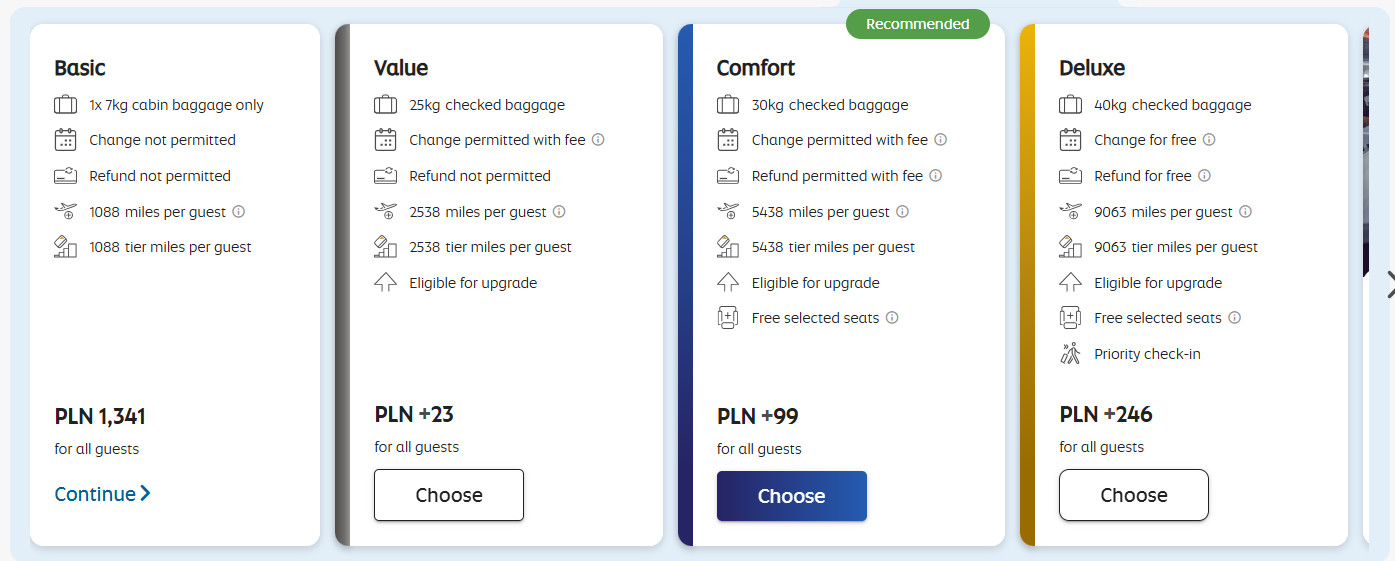Open info for Comfort change with fee
This screenshot has width=1395, height=561.
point(941,140)
